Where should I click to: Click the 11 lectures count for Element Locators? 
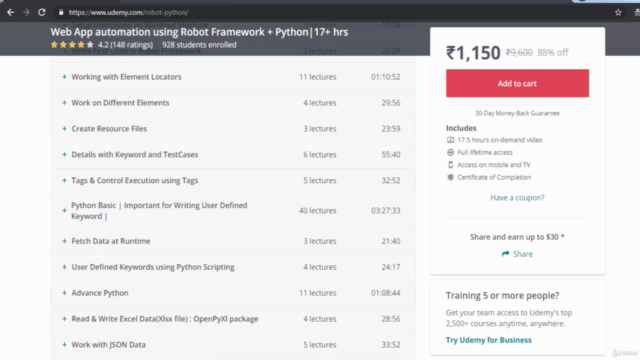[318, 77]
